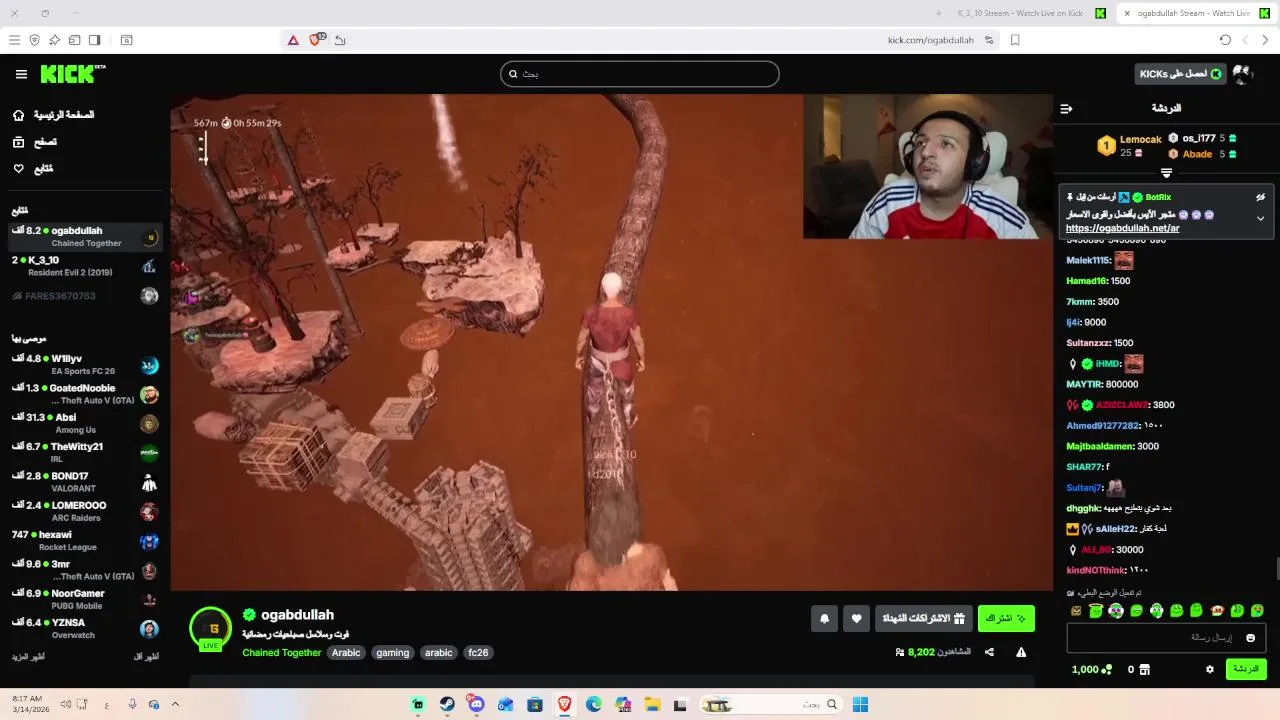Open Brave main menu hamburger icon
This screenshot has width=1280, height=720.
pos(14,40)
